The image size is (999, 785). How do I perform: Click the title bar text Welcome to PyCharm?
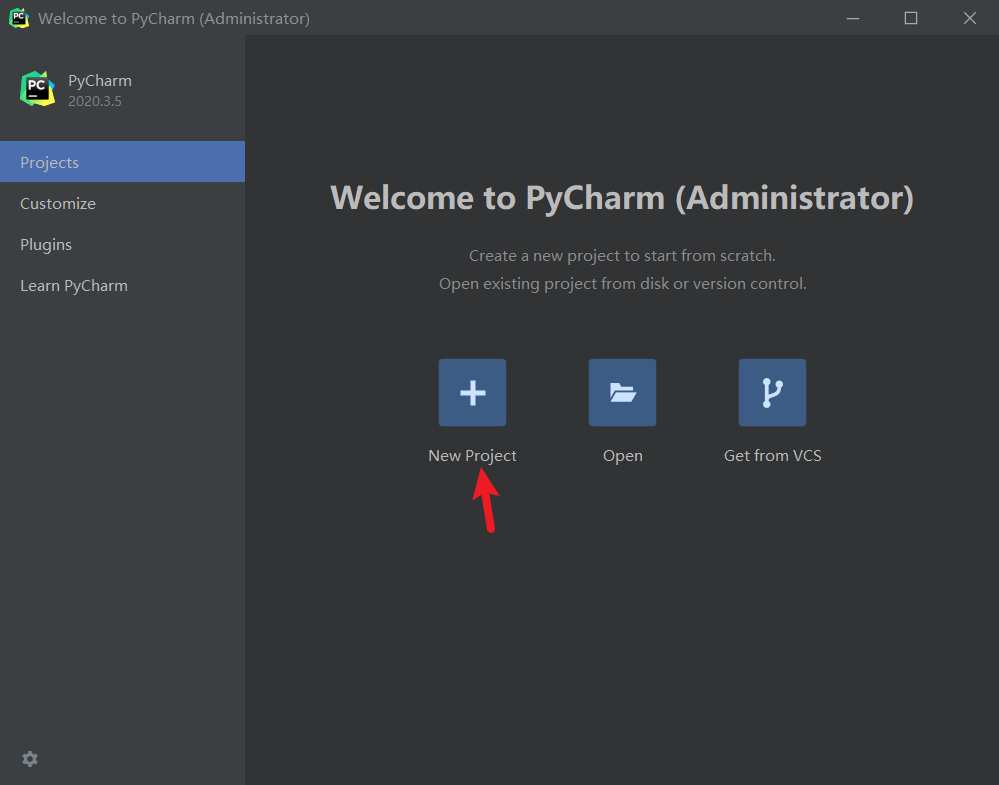coord(174,18)
